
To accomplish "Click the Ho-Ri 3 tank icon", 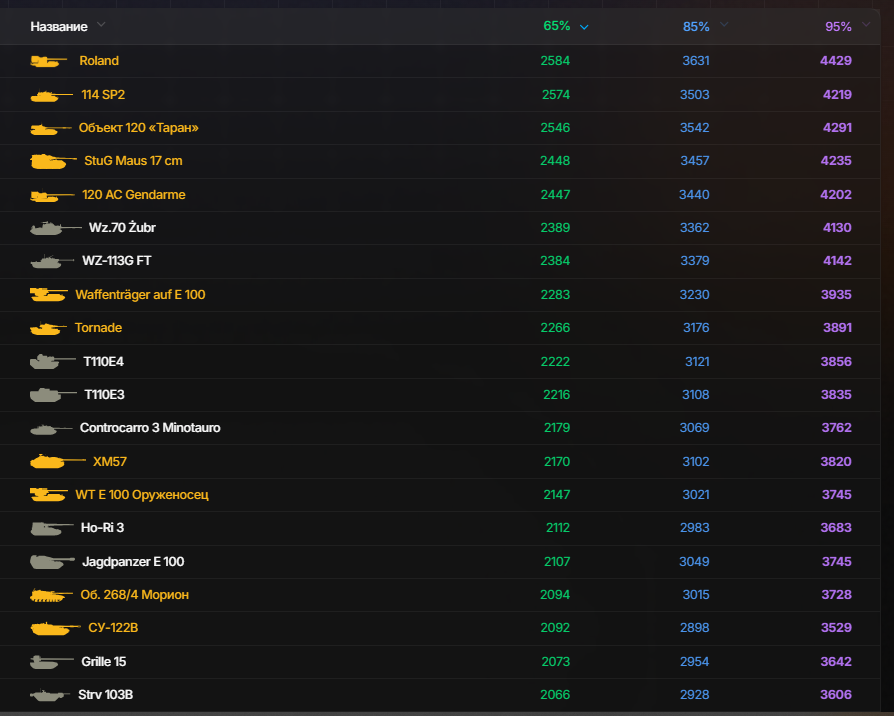I will point(51,528).
